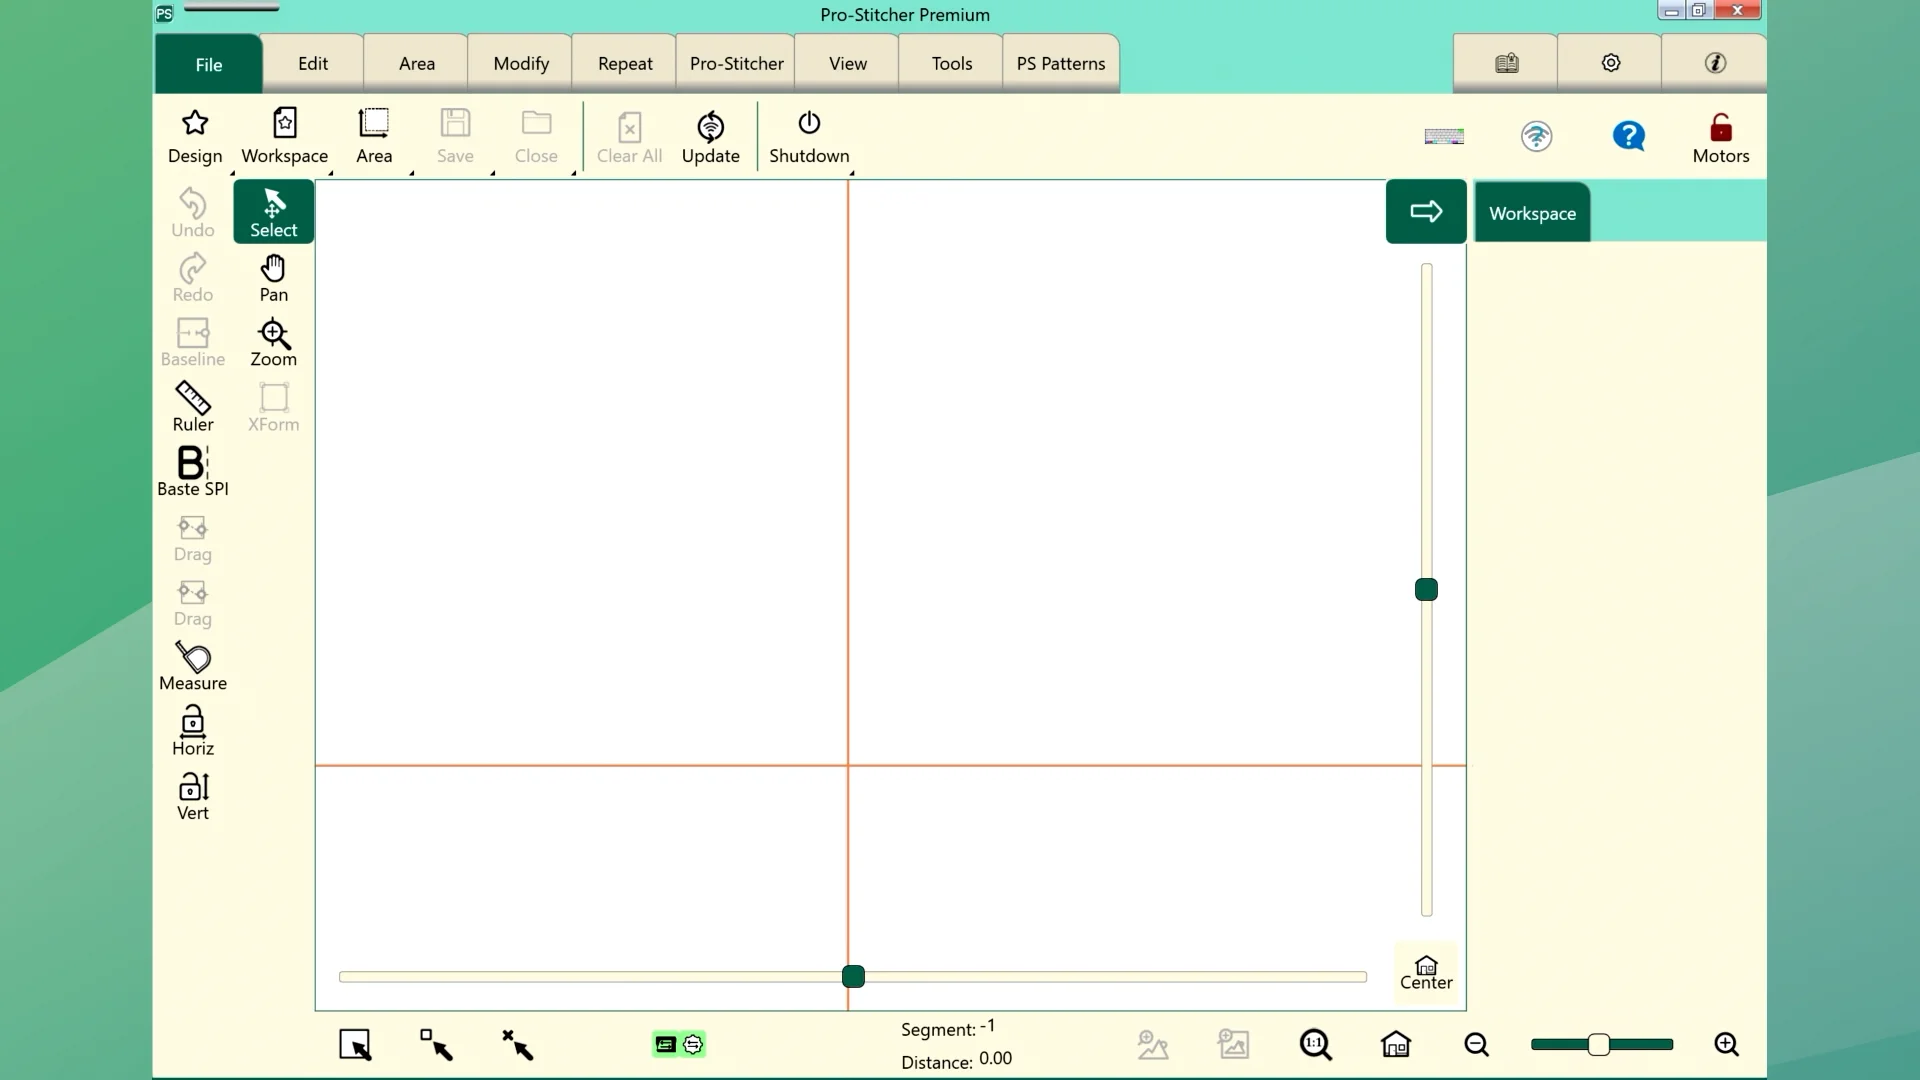Open the Area ribbon dropdown arrow
Viewport: 1920px width, 1080px height.
410,173
